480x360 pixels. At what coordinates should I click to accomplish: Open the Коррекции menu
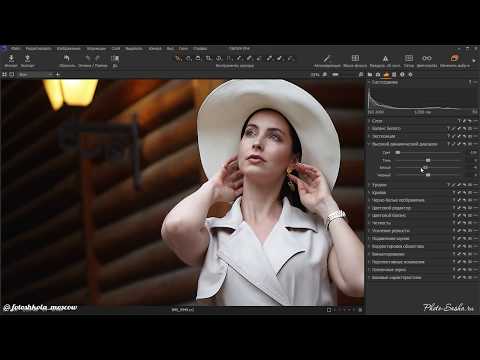pos(96,49)
